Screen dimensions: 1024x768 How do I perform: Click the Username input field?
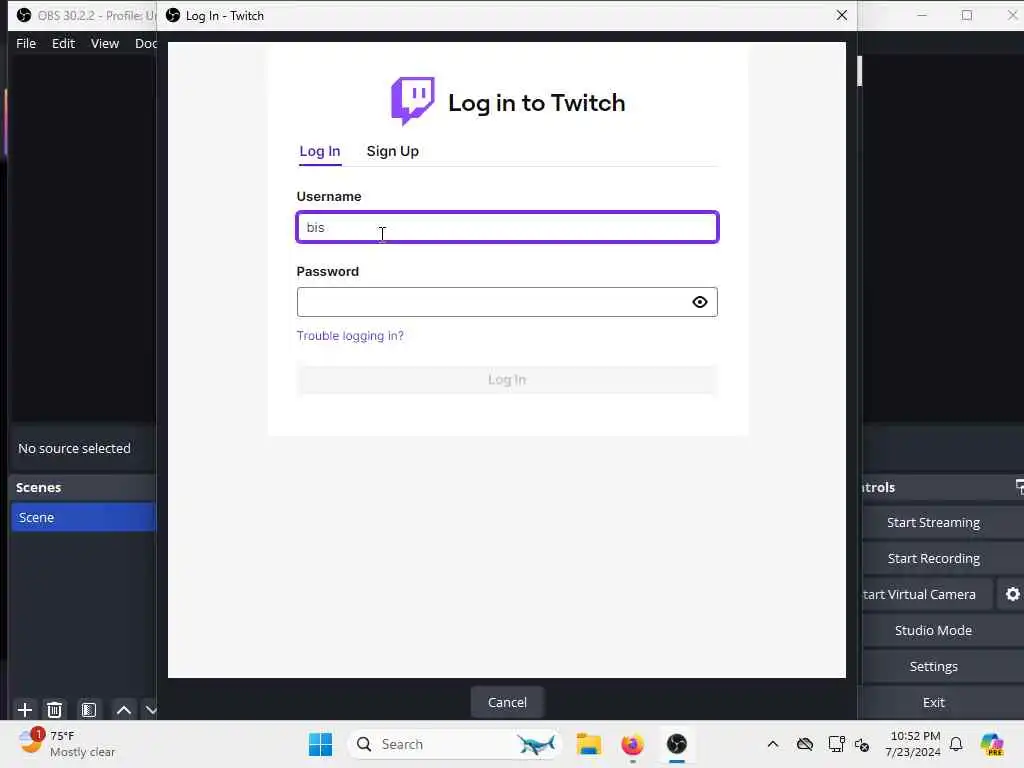tap(507, 227)
